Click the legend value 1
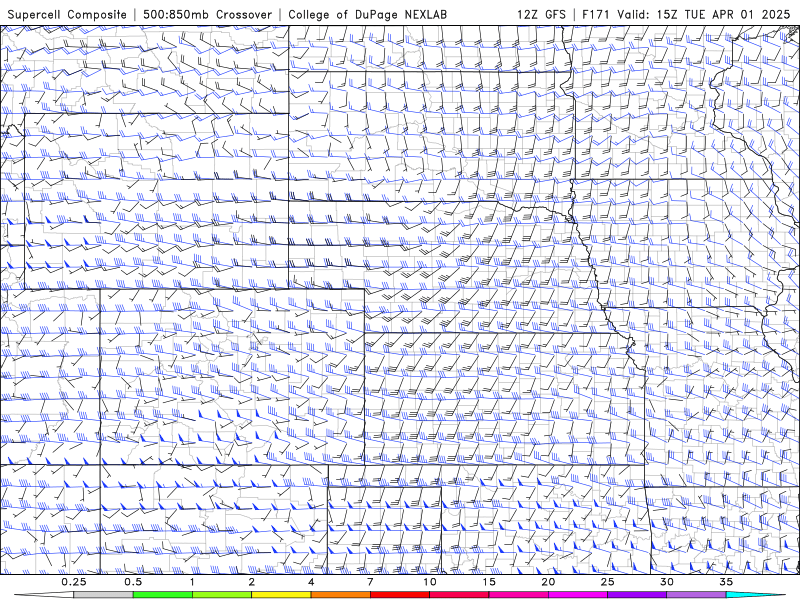 pos(192,582)
